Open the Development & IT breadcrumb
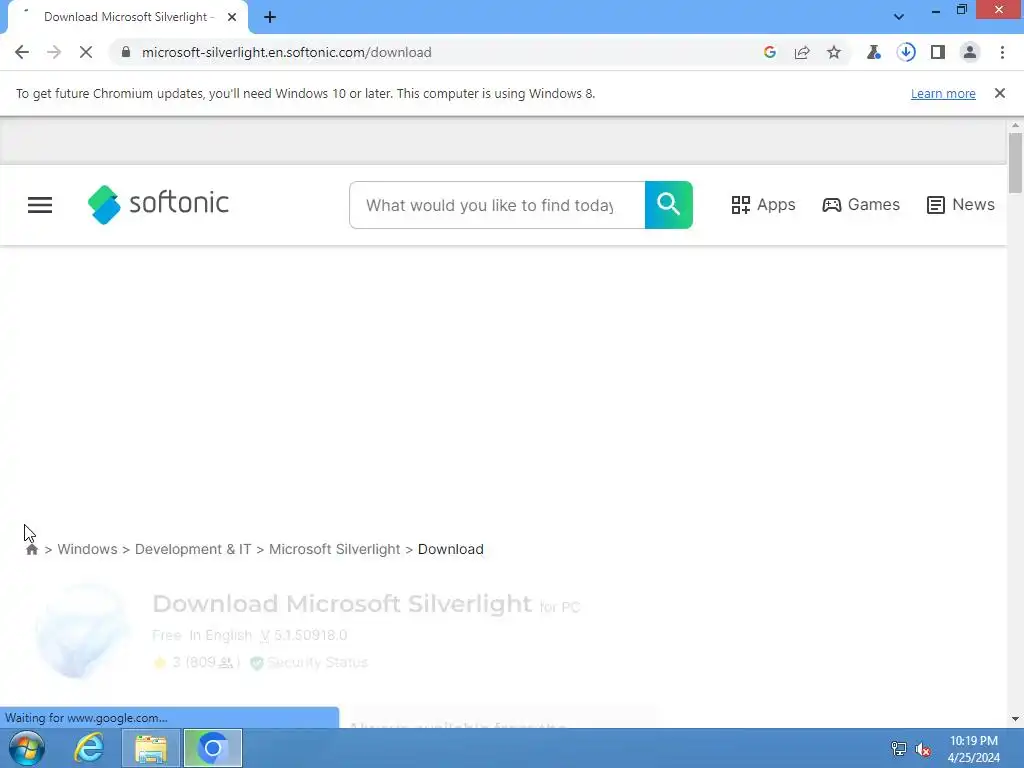The image size is (1024, 768). coord(193,549)
